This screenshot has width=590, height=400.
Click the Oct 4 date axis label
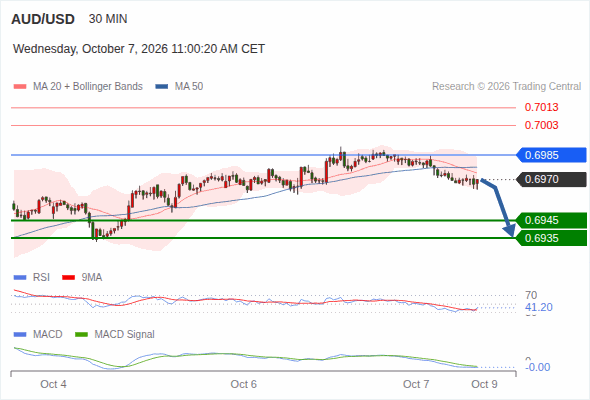53,384
